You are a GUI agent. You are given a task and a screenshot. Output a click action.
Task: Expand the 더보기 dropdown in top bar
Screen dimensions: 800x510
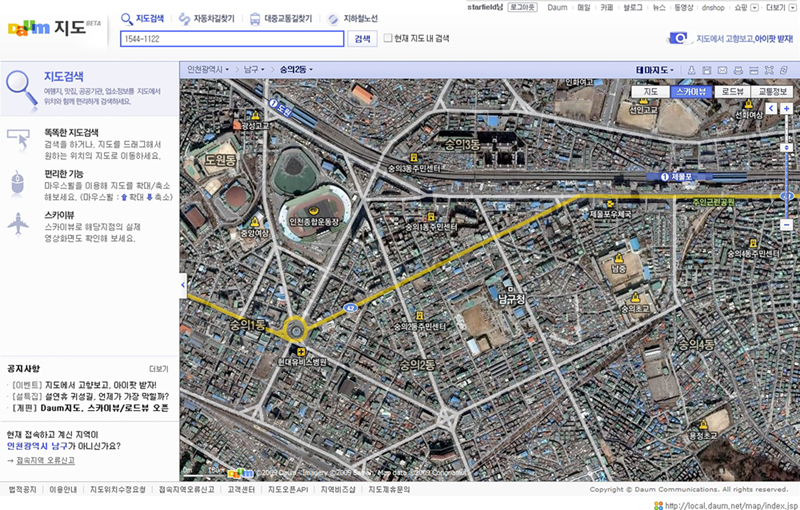[x=790, y=8]
